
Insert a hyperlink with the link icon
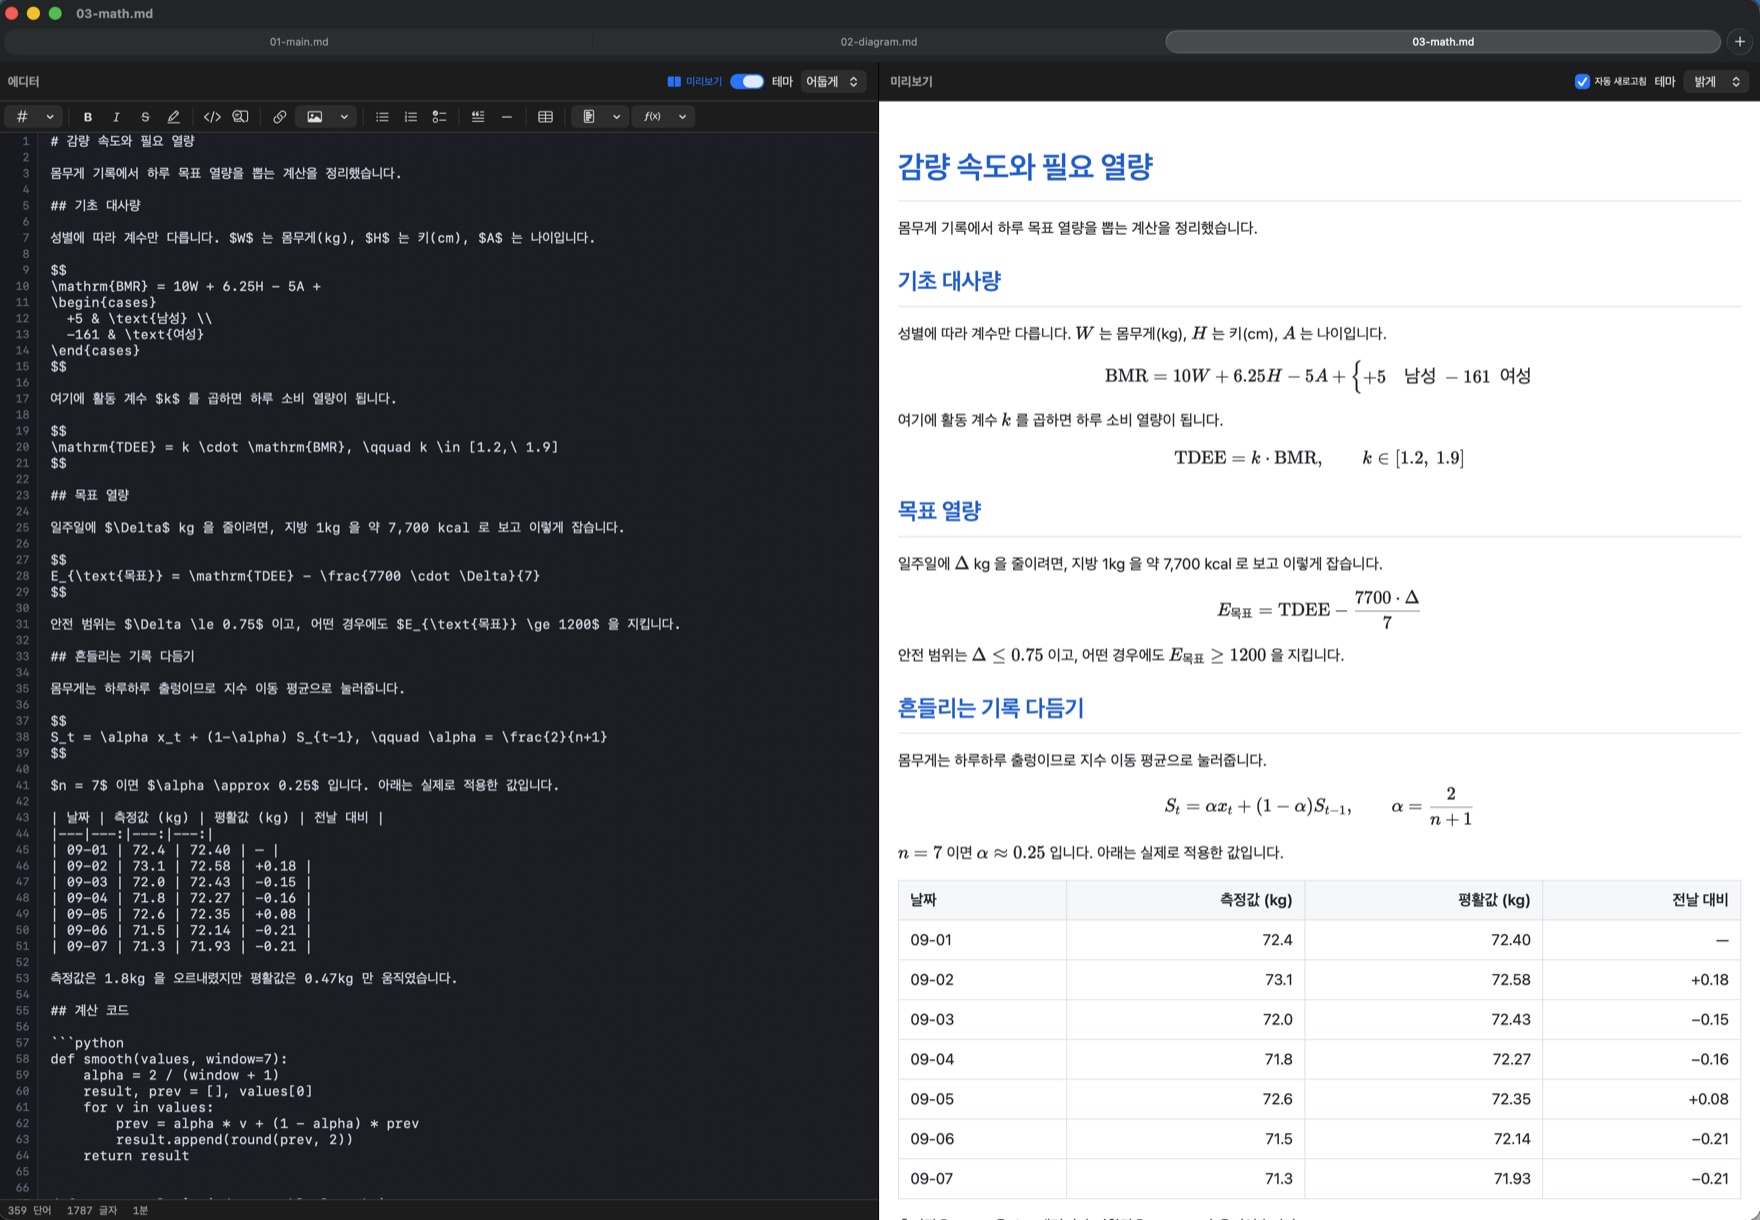280,117
